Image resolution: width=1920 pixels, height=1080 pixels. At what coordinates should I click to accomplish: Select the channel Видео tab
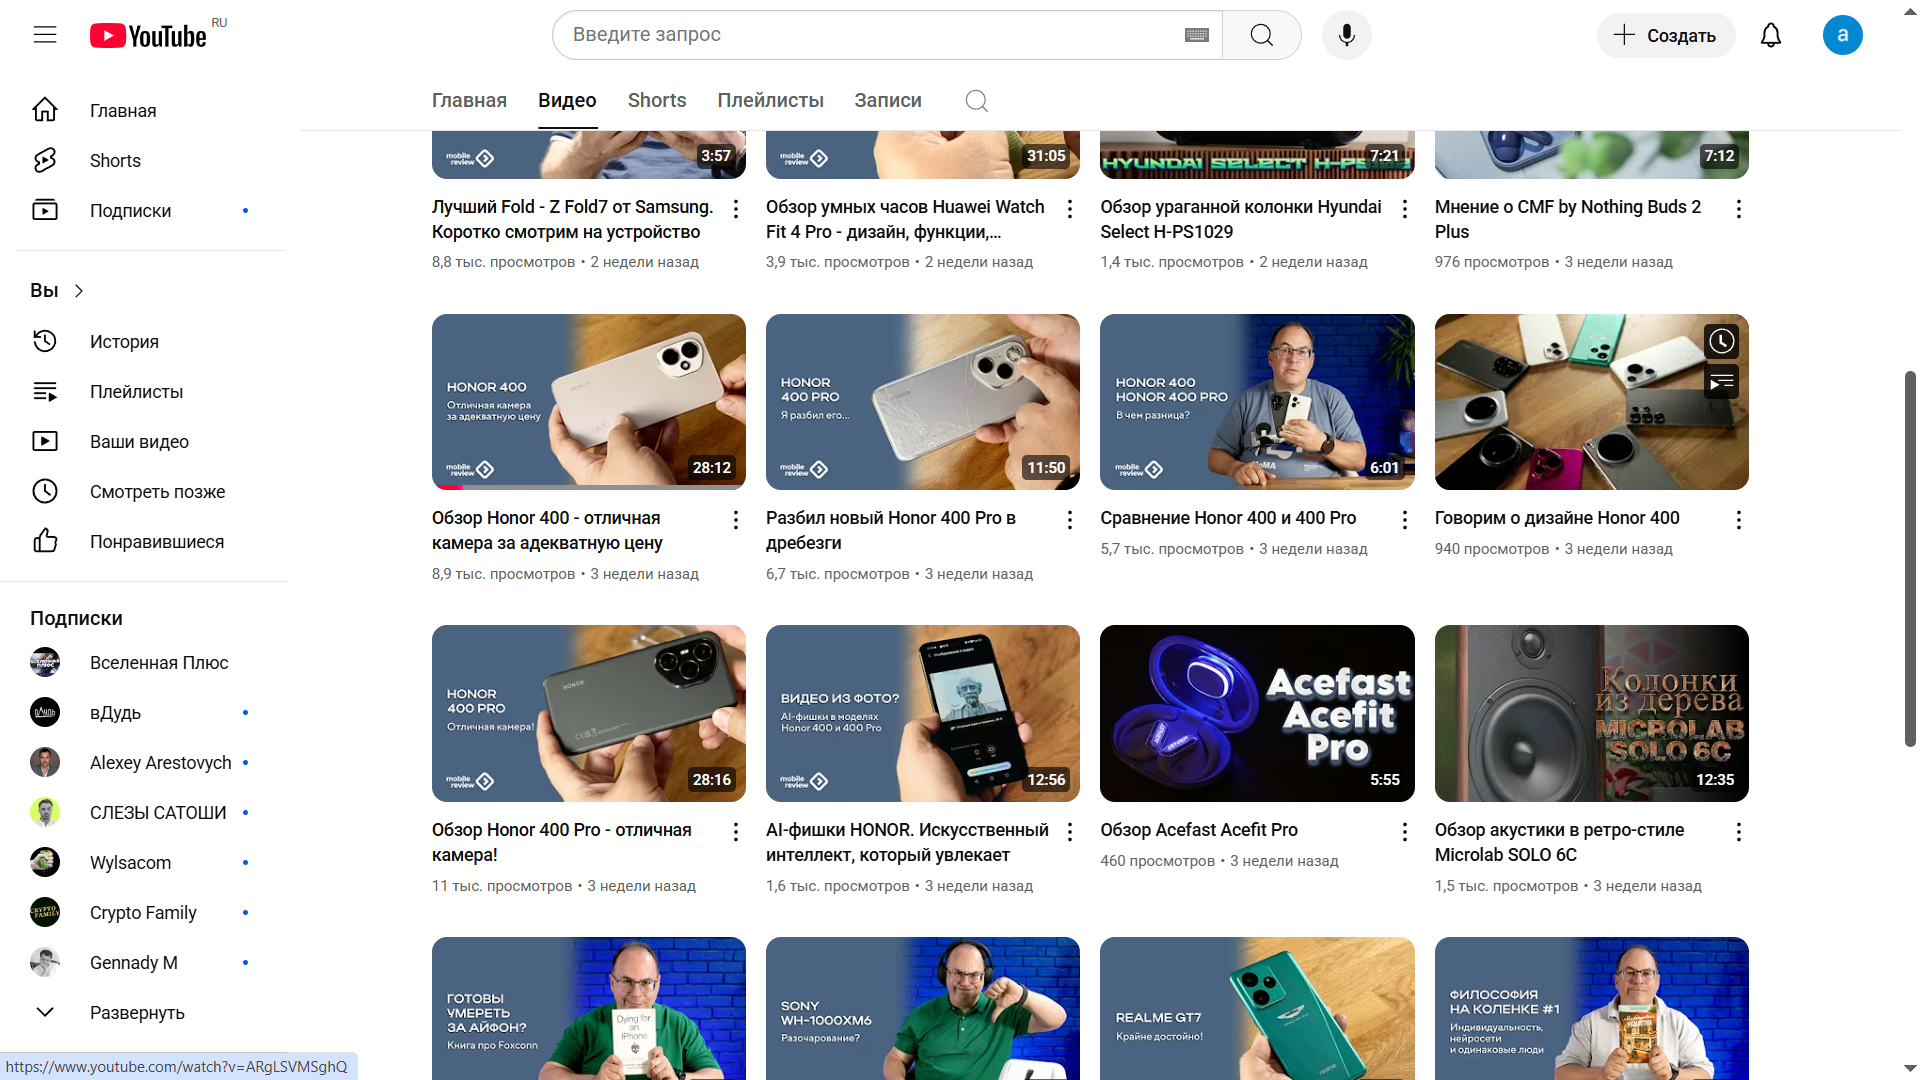click(567, 100)
